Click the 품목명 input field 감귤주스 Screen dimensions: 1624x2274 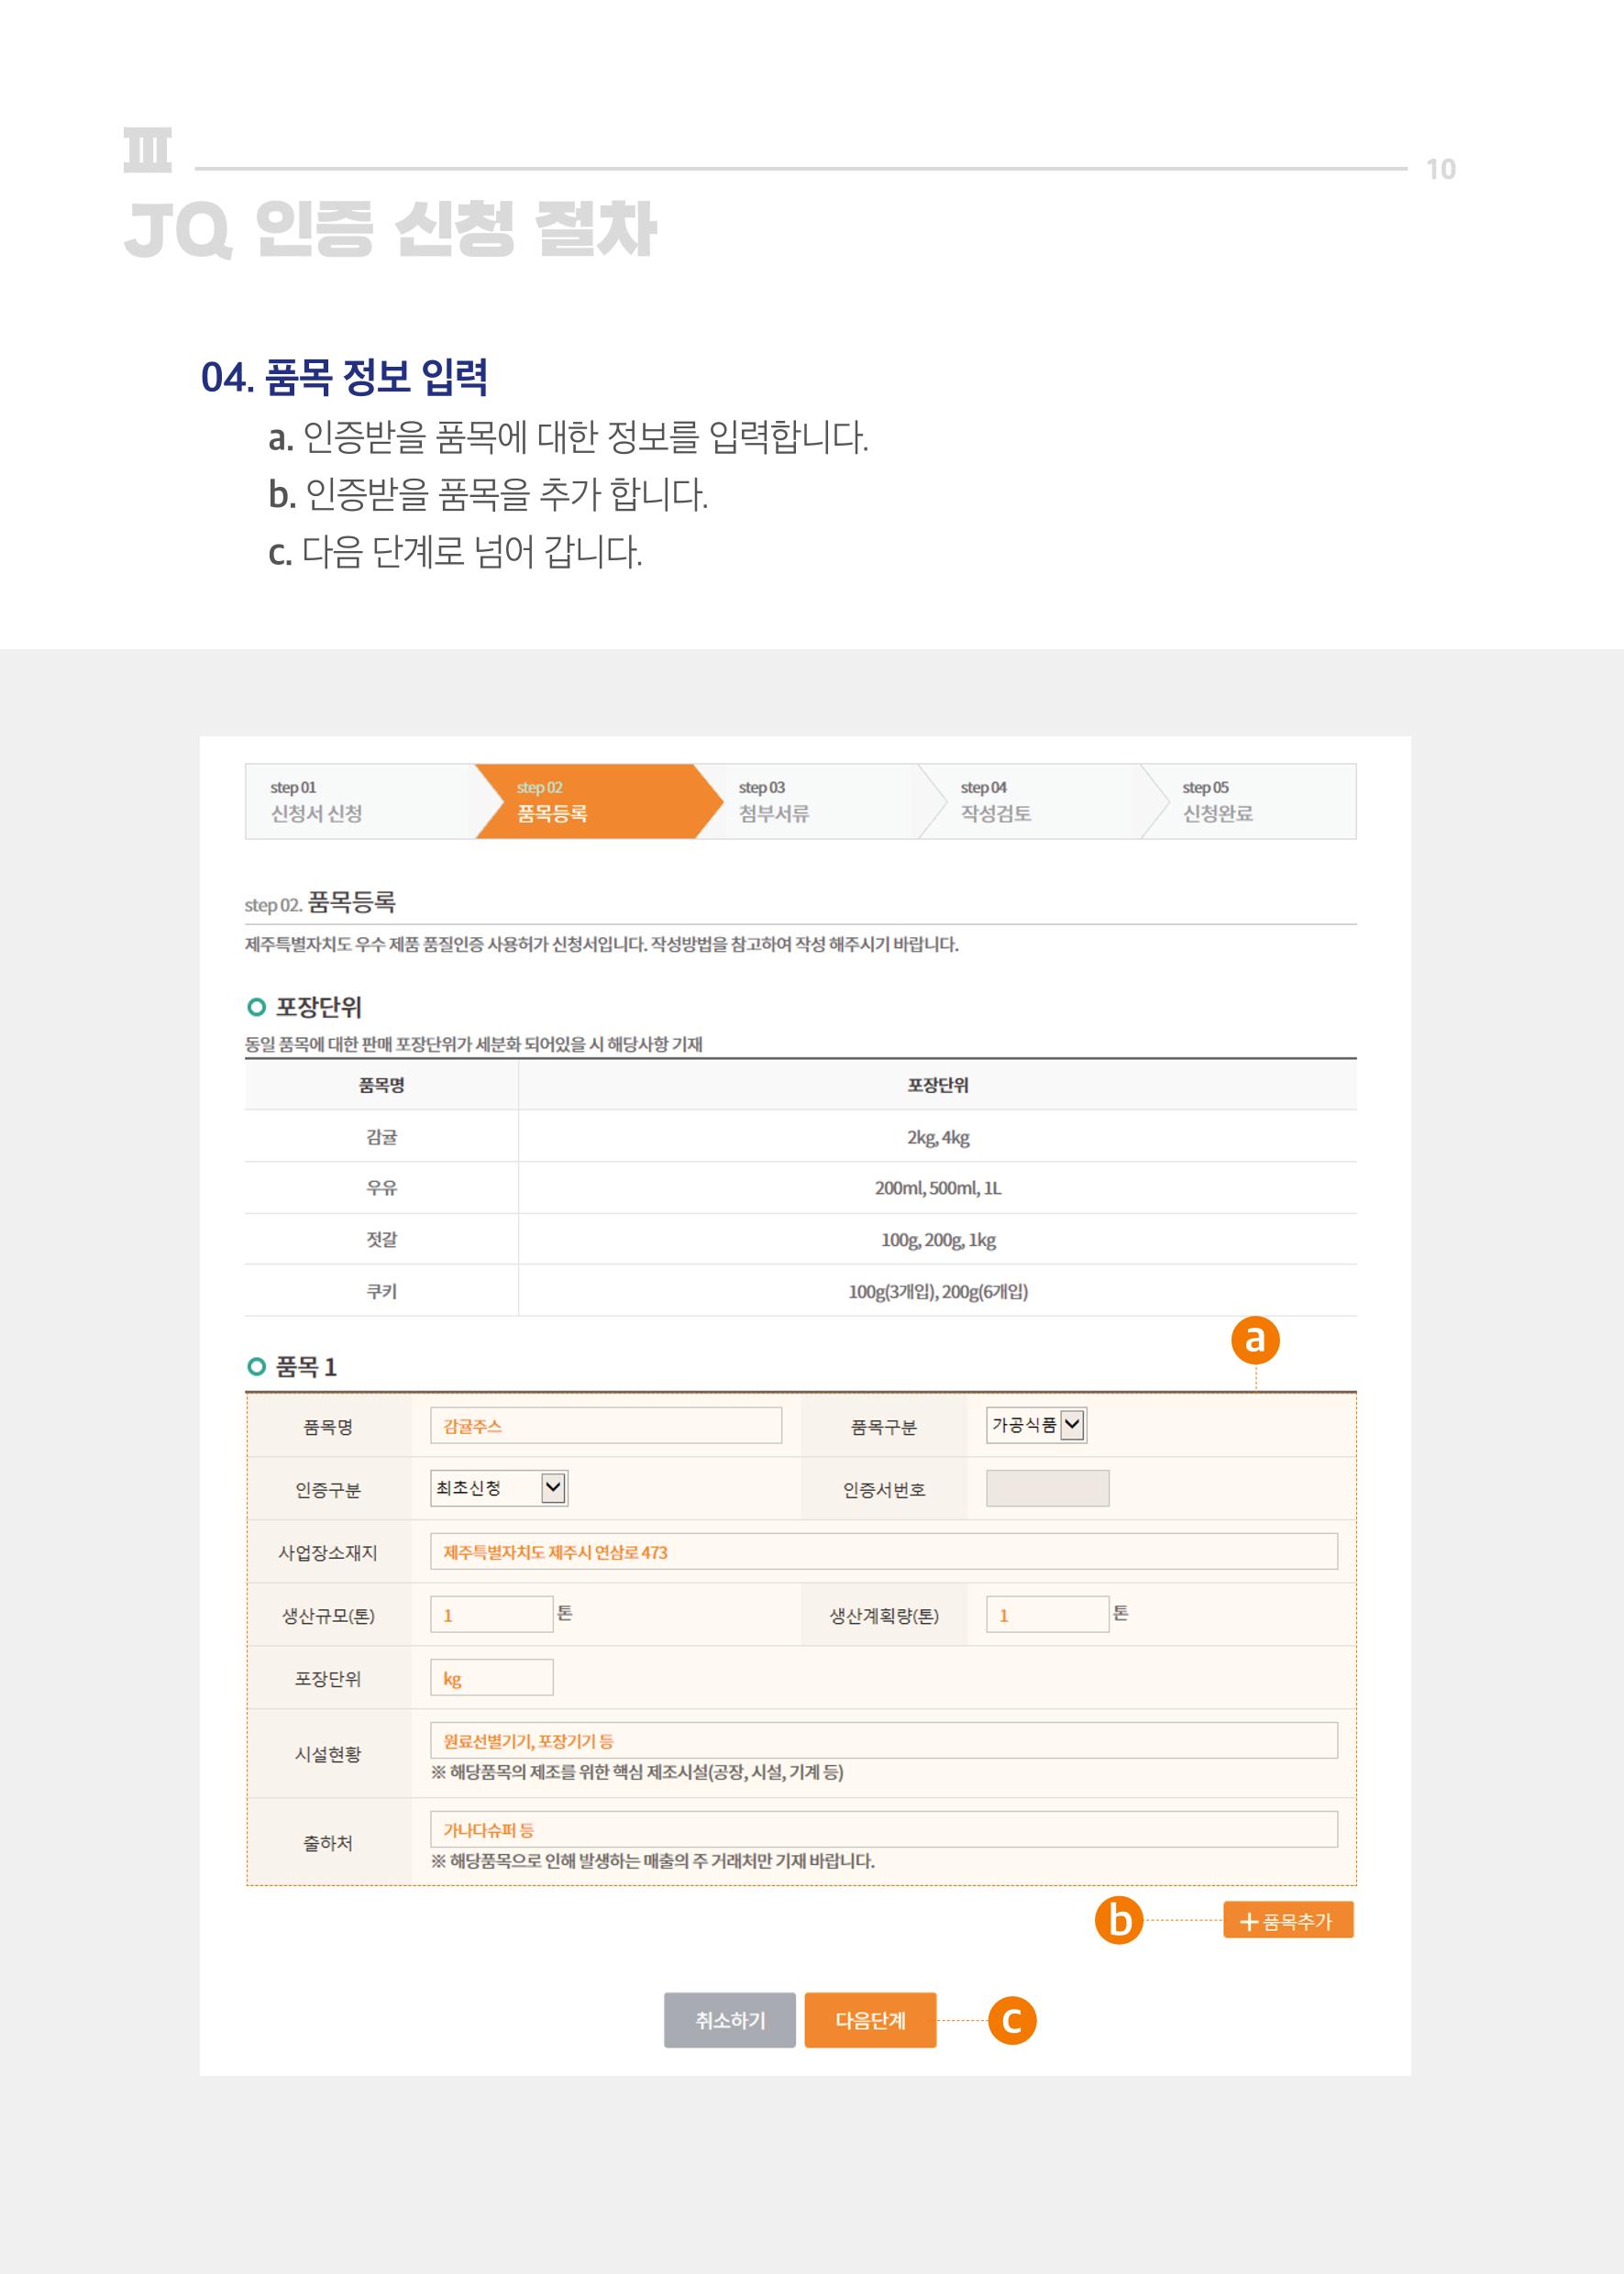(x=606, y=1425)
